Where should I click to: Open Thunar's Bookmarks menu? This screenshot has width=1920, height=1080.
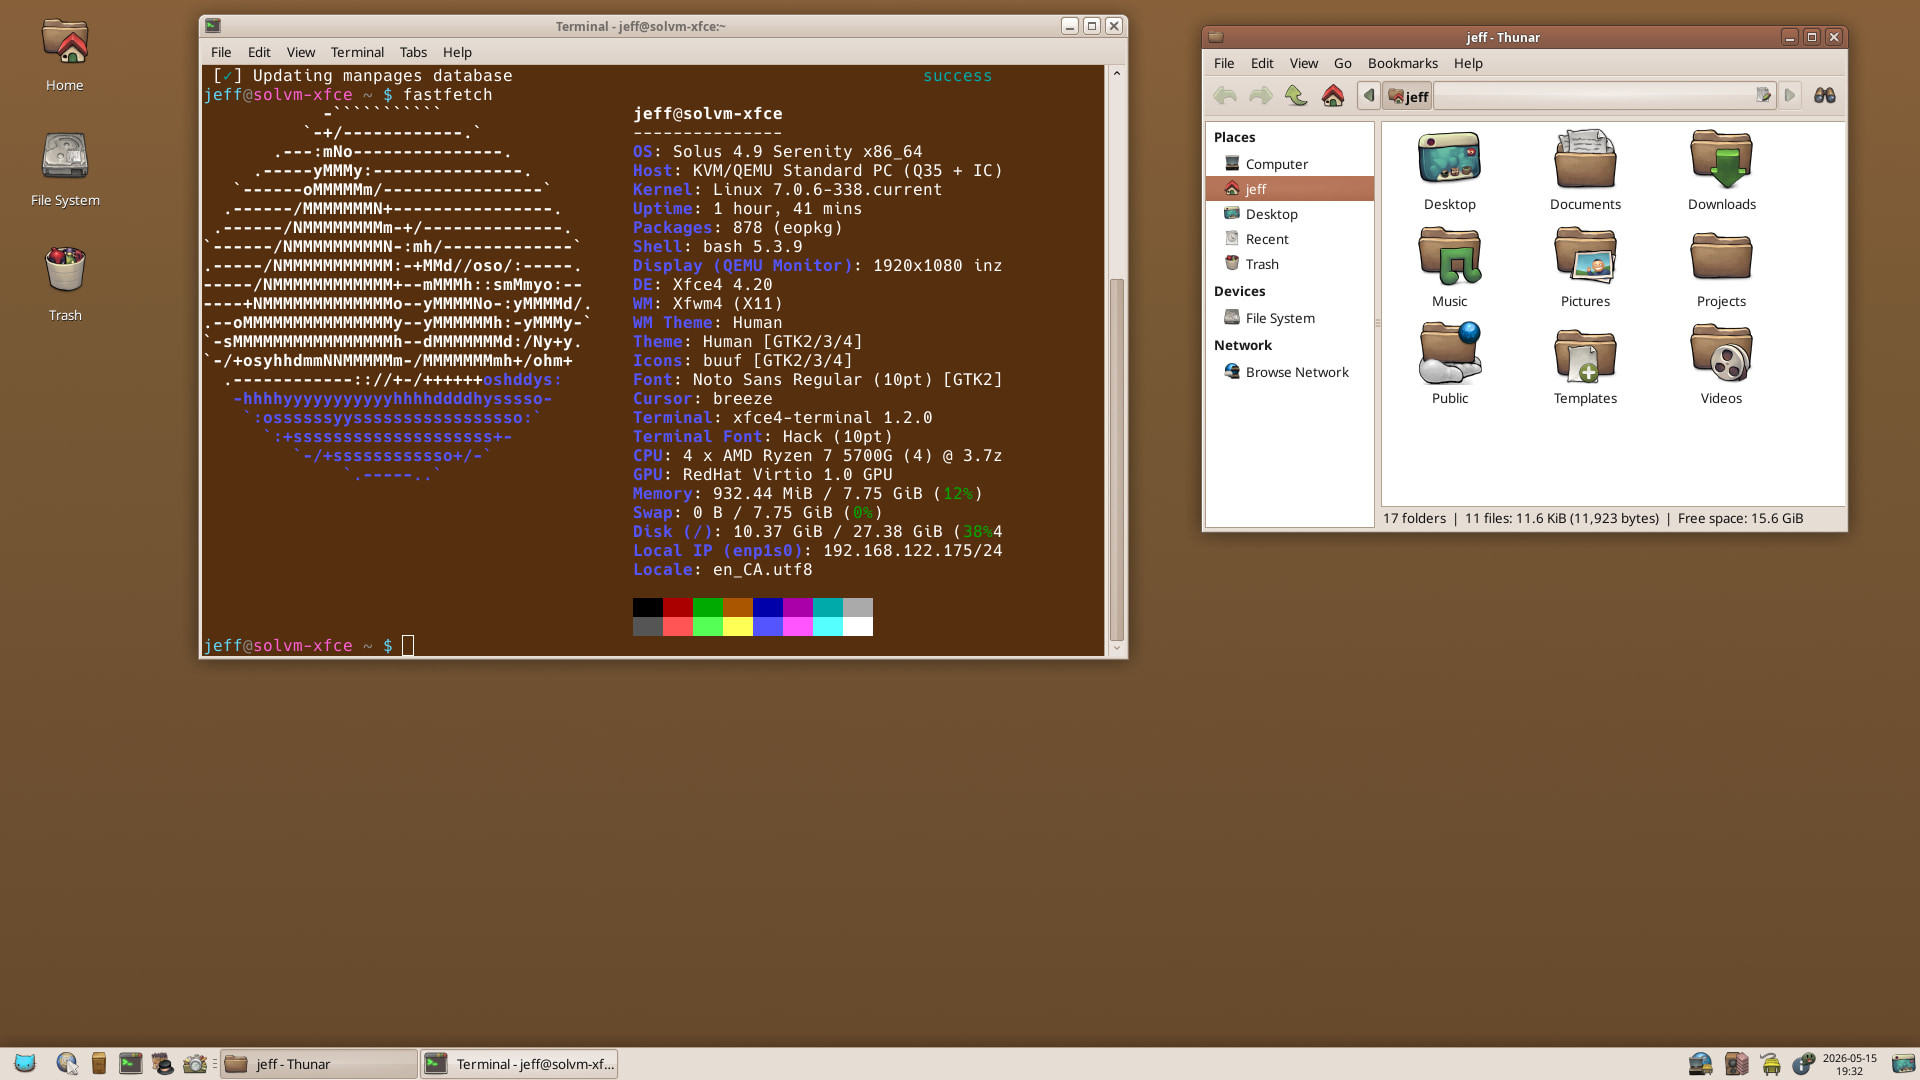pyautogui.click(x=1402, y=63)
